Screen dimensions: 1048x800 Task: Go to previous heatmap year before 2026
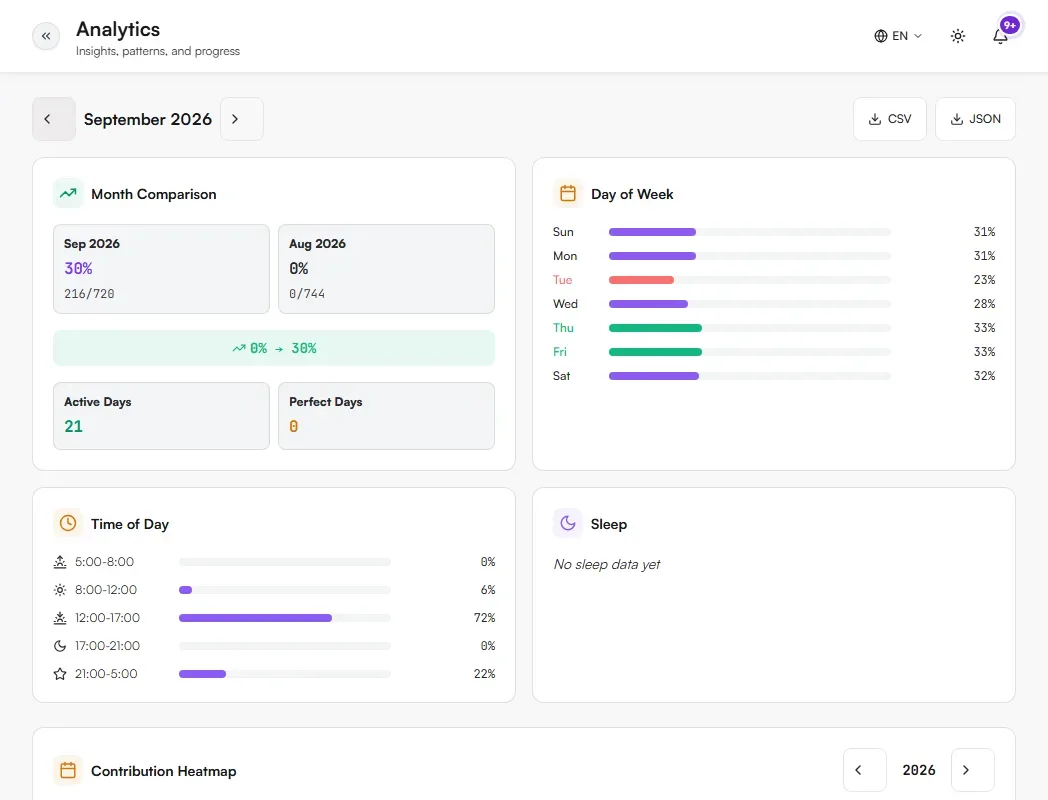click(865, 770)
